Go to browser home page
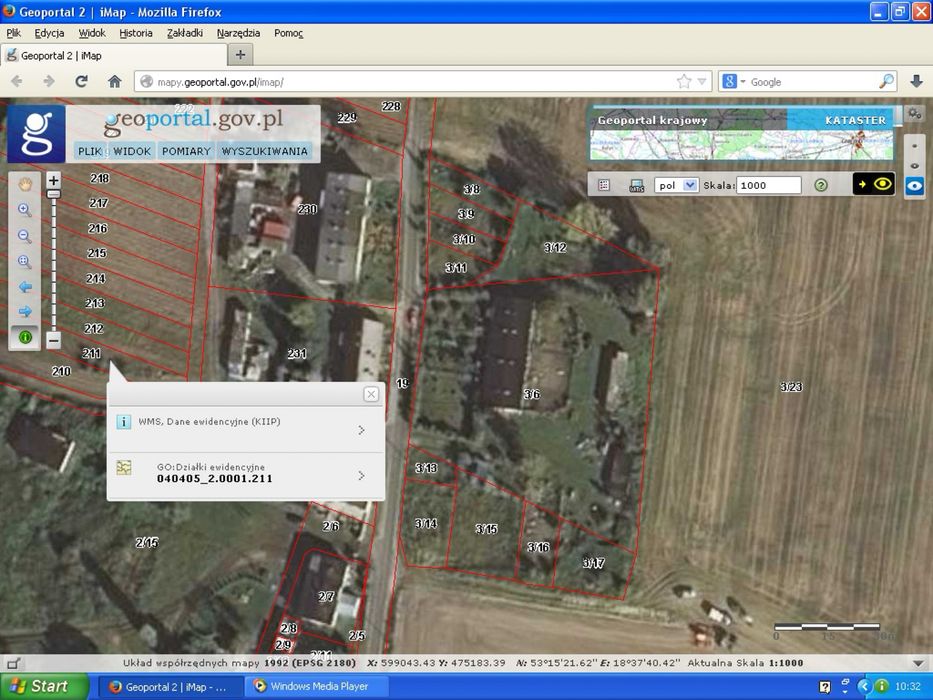This screenshot has width=933, height=700. (x=114, y=82)
